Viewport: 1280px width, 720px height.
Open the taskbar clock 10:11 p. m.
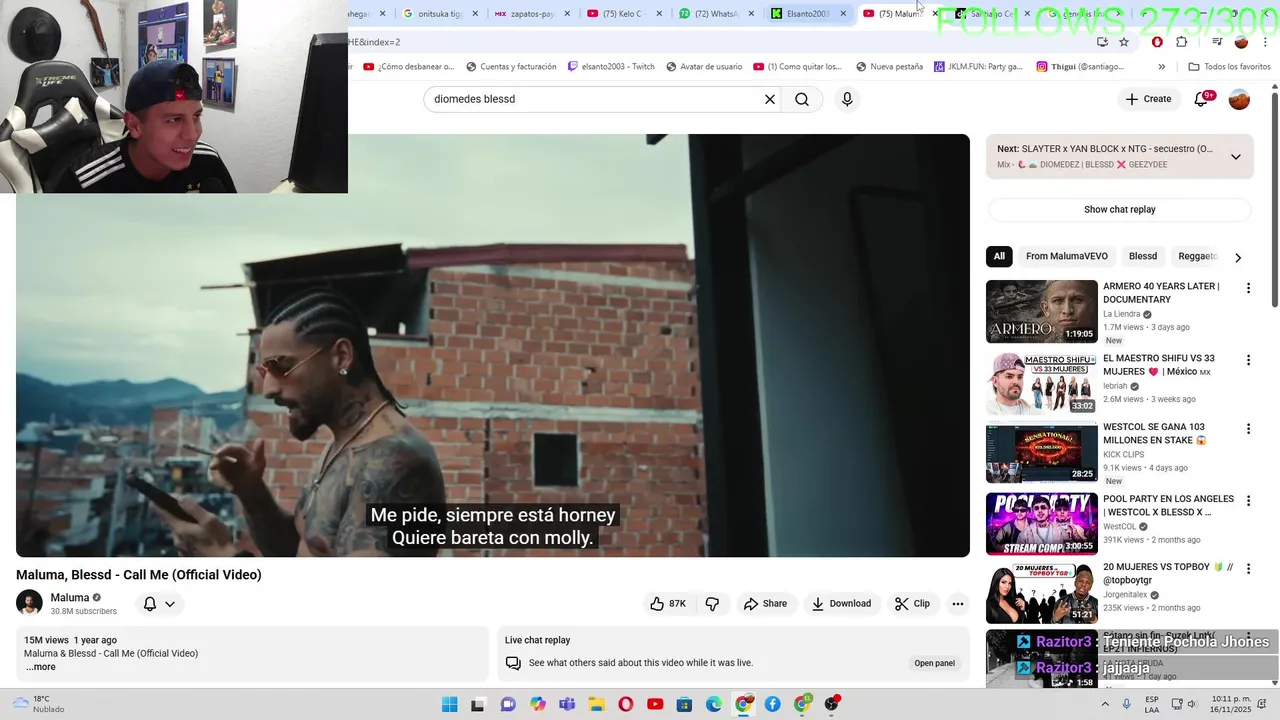(x=1232, y=704)
